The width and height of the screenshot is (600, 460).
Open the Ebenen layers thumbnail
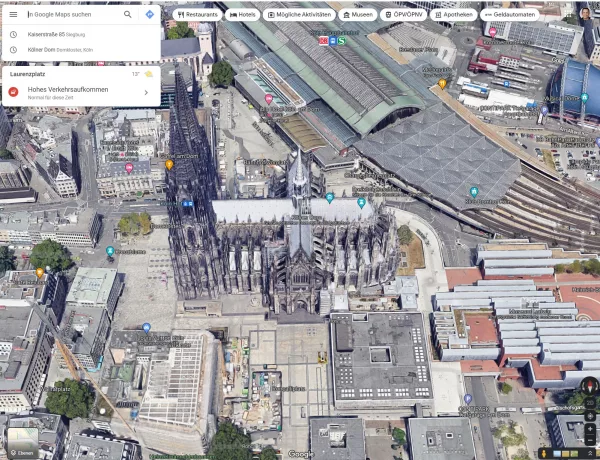[23, 443]
